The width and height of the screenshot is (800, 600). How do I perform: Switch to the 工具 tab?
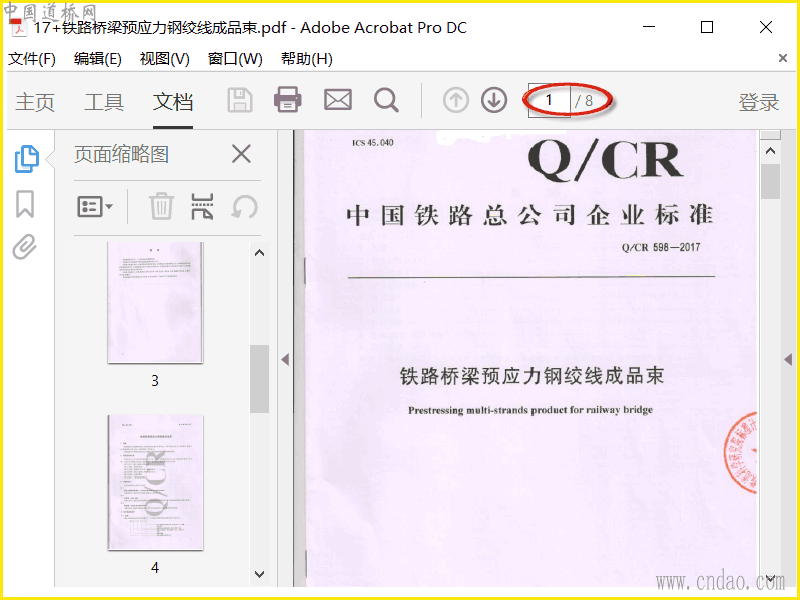104,102
